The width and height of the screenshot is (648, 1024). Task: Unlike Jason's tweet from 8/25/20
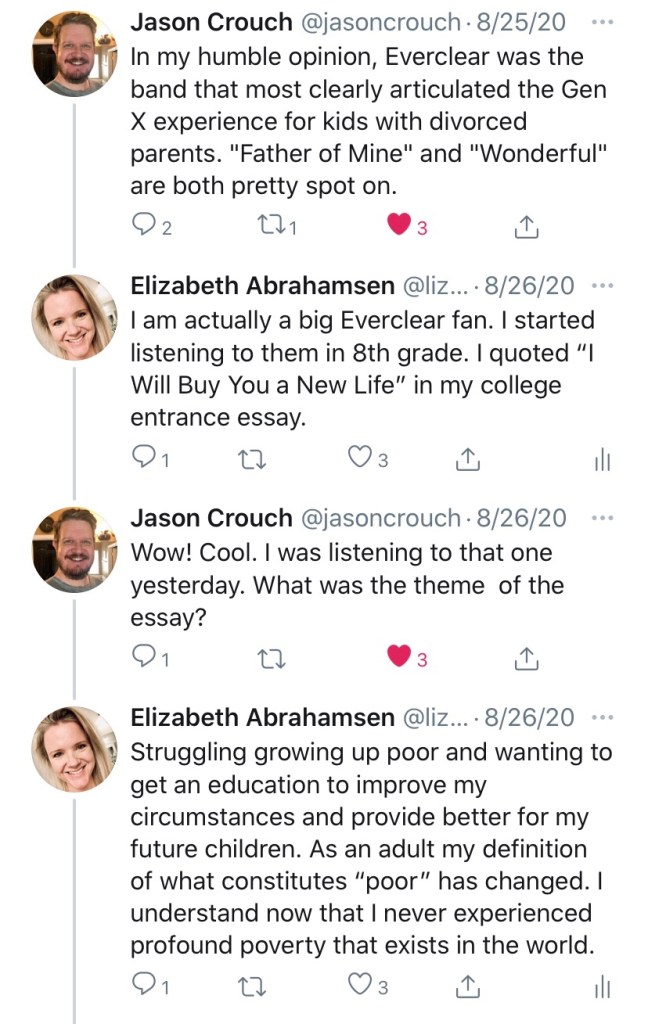398,227
